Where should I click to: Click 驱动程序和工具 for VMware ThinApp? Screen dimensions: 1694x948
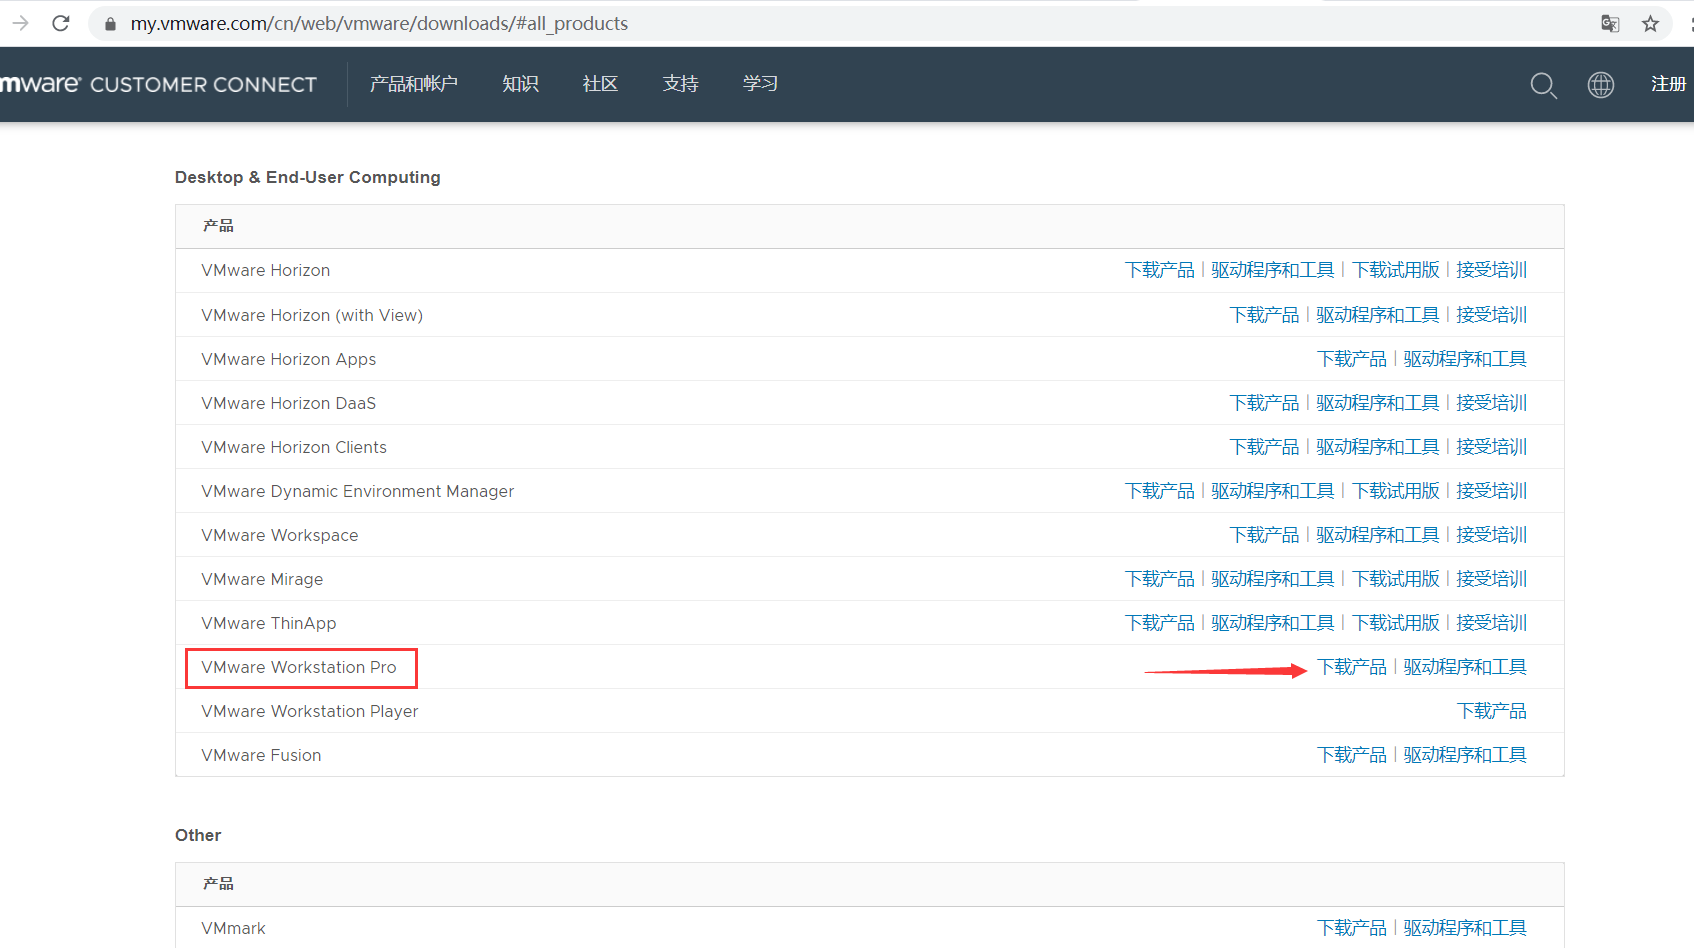(1273, 623)
